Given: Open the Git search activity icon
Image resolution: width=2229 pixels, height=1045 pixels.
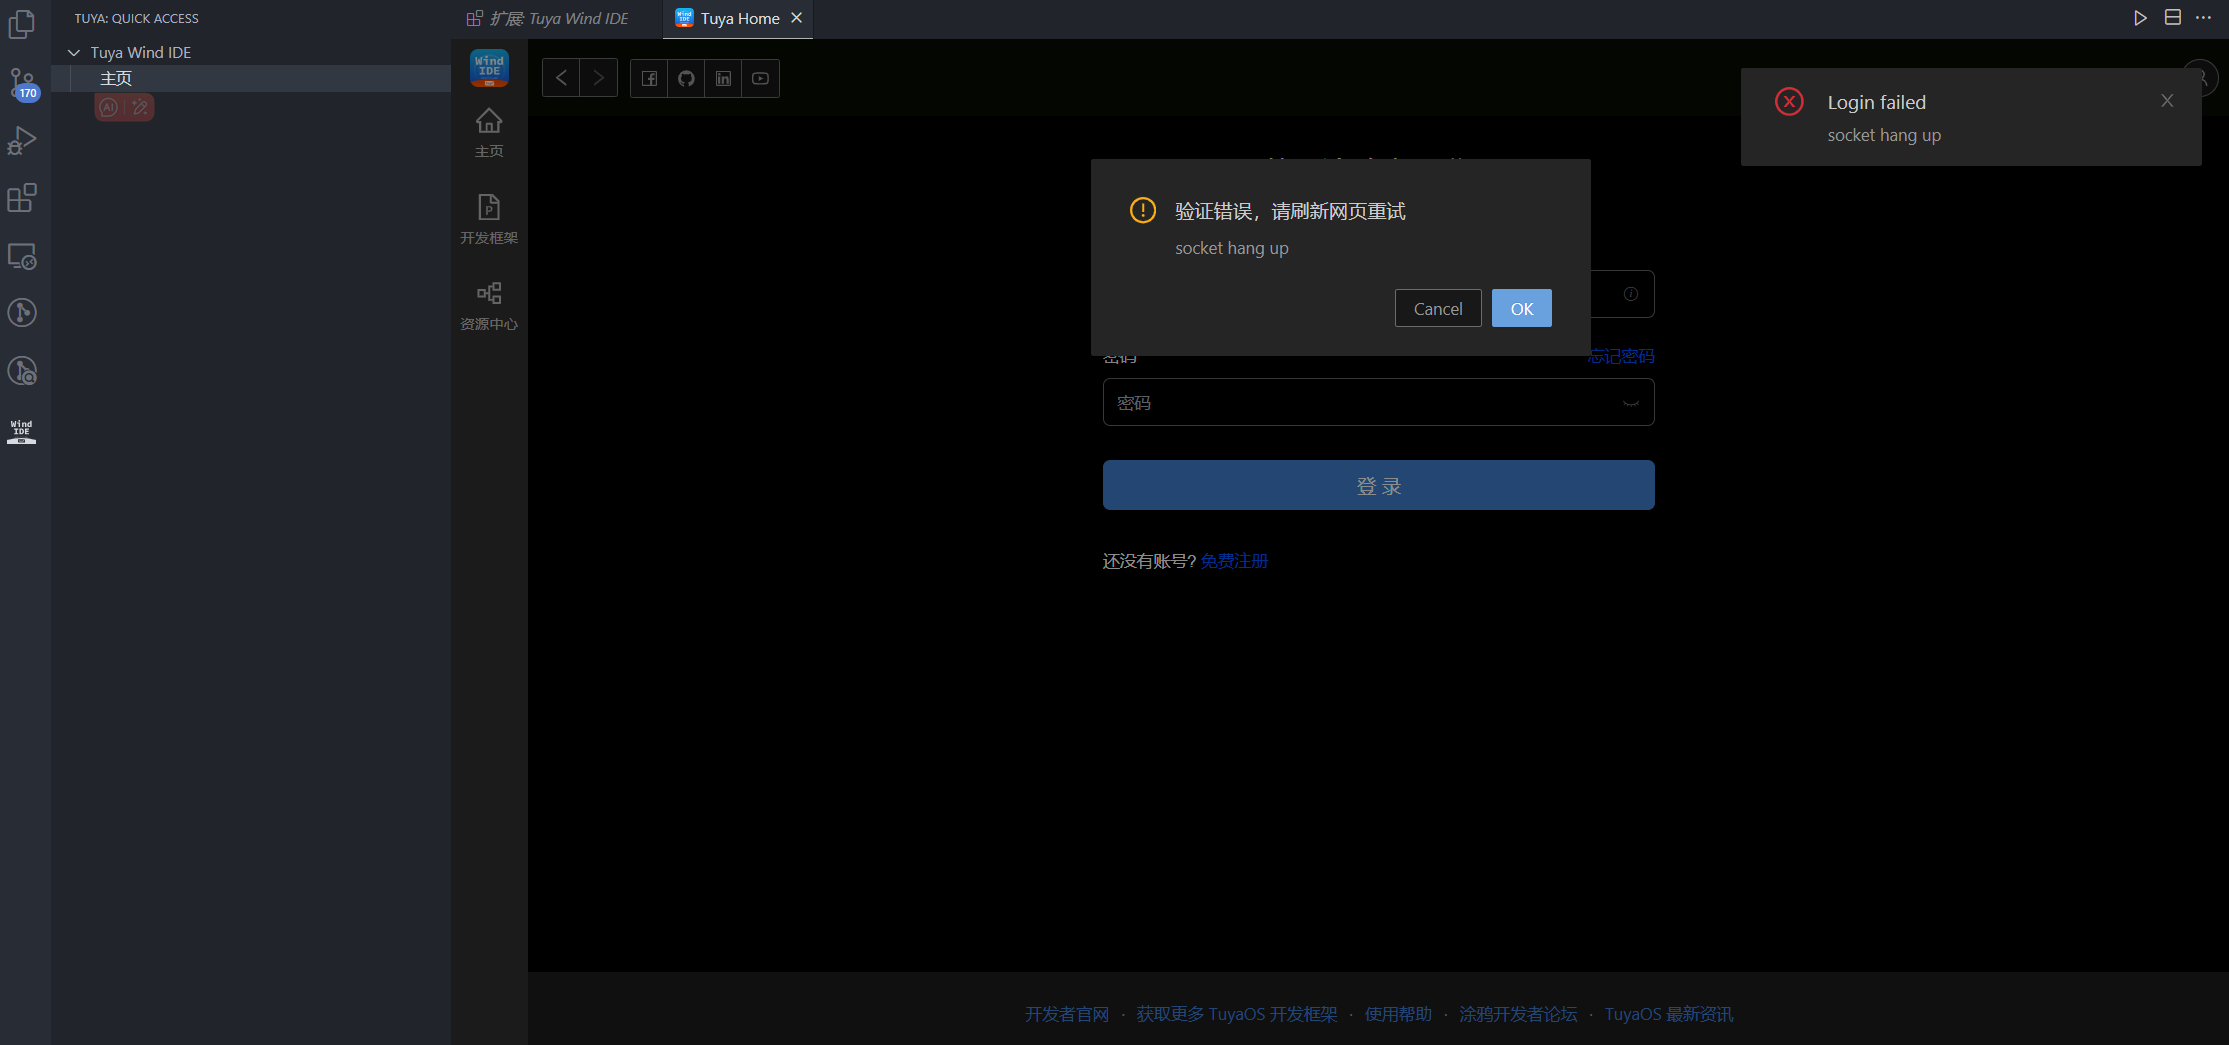Looking at the screenshot, I should coord(22,371).
